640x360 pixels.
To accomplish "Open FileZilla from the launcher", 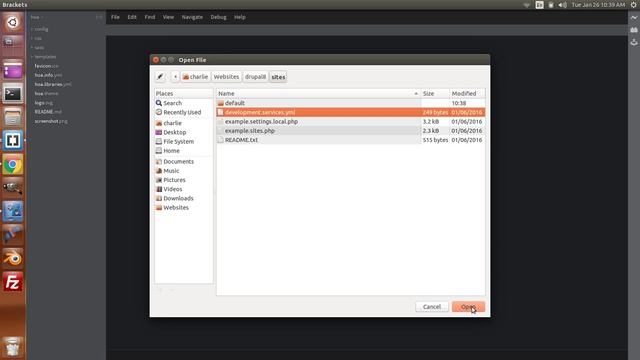I will (x=13, y=282).
